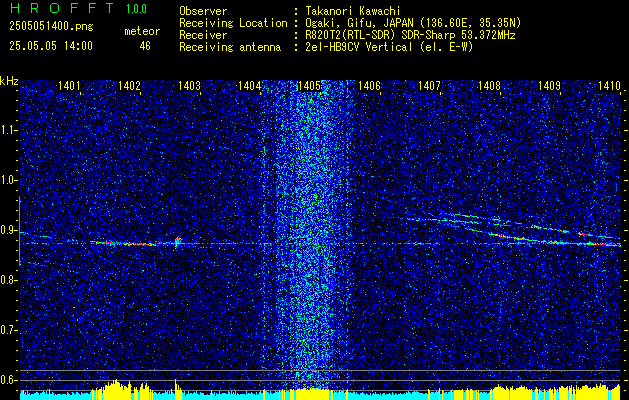This screenshot has width=629, height=400.
Task: Click the meteor count 46
Action: (x=145, y=46)
